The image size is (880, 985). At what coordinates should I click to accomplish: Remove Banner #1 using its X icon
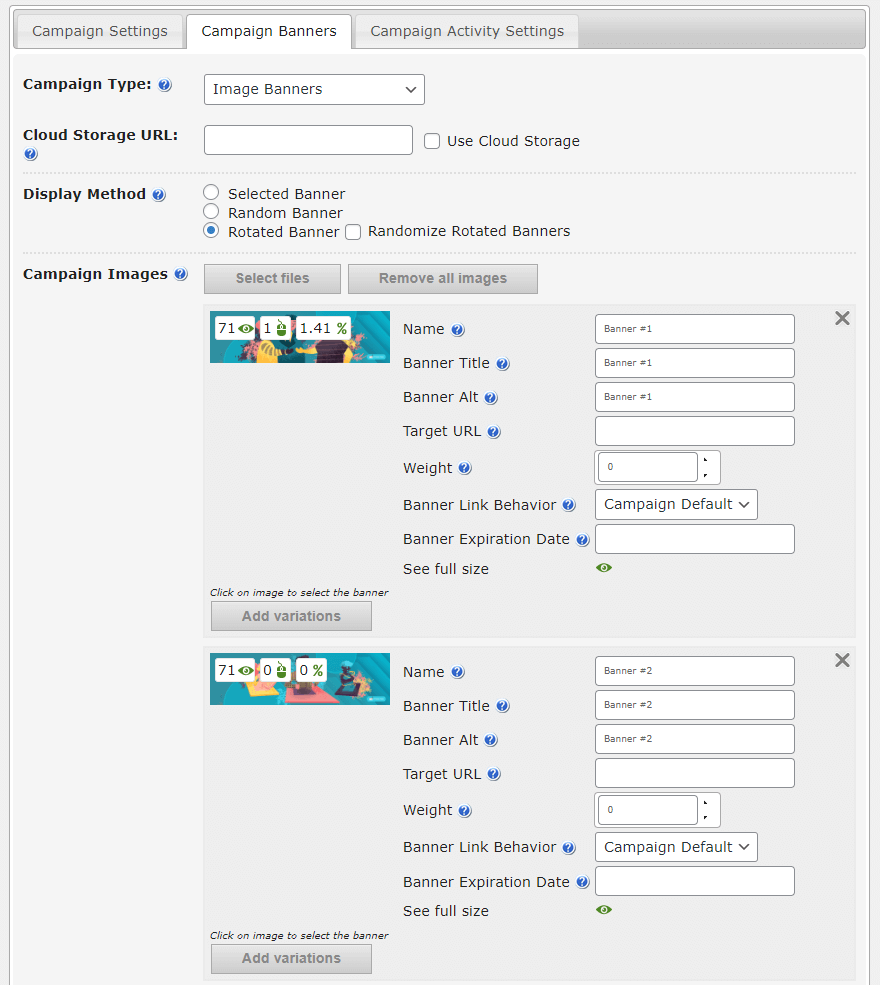[842, 318]
